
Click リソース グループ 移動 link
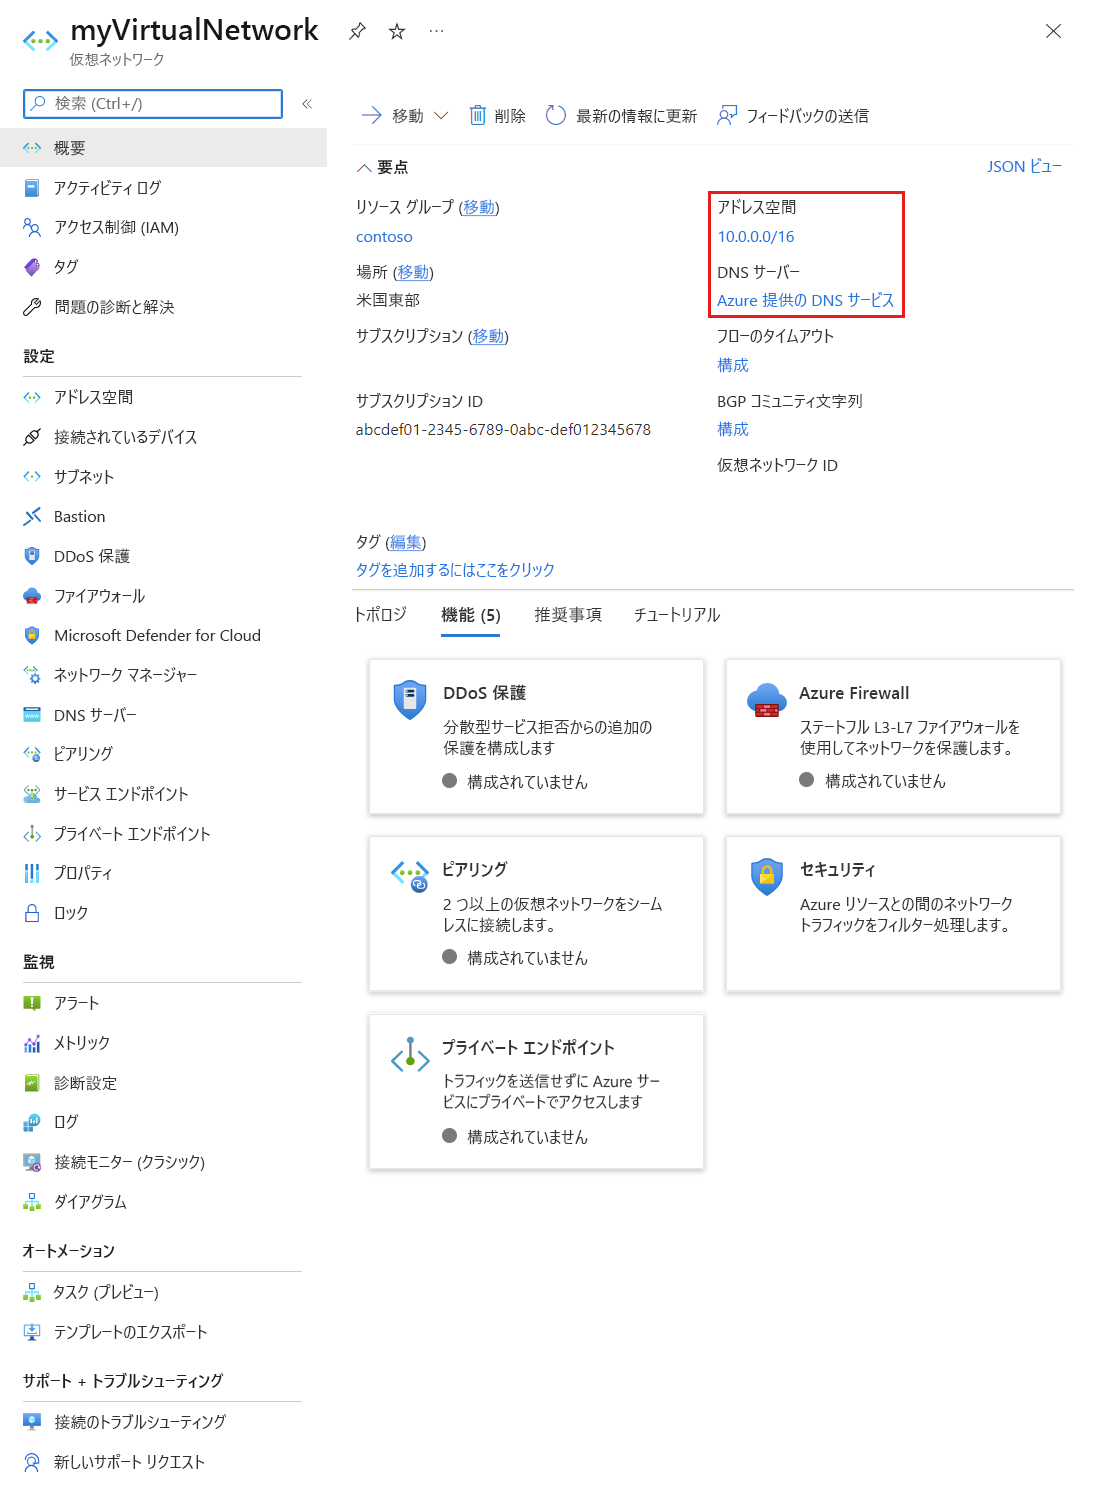tap(479, 207)
